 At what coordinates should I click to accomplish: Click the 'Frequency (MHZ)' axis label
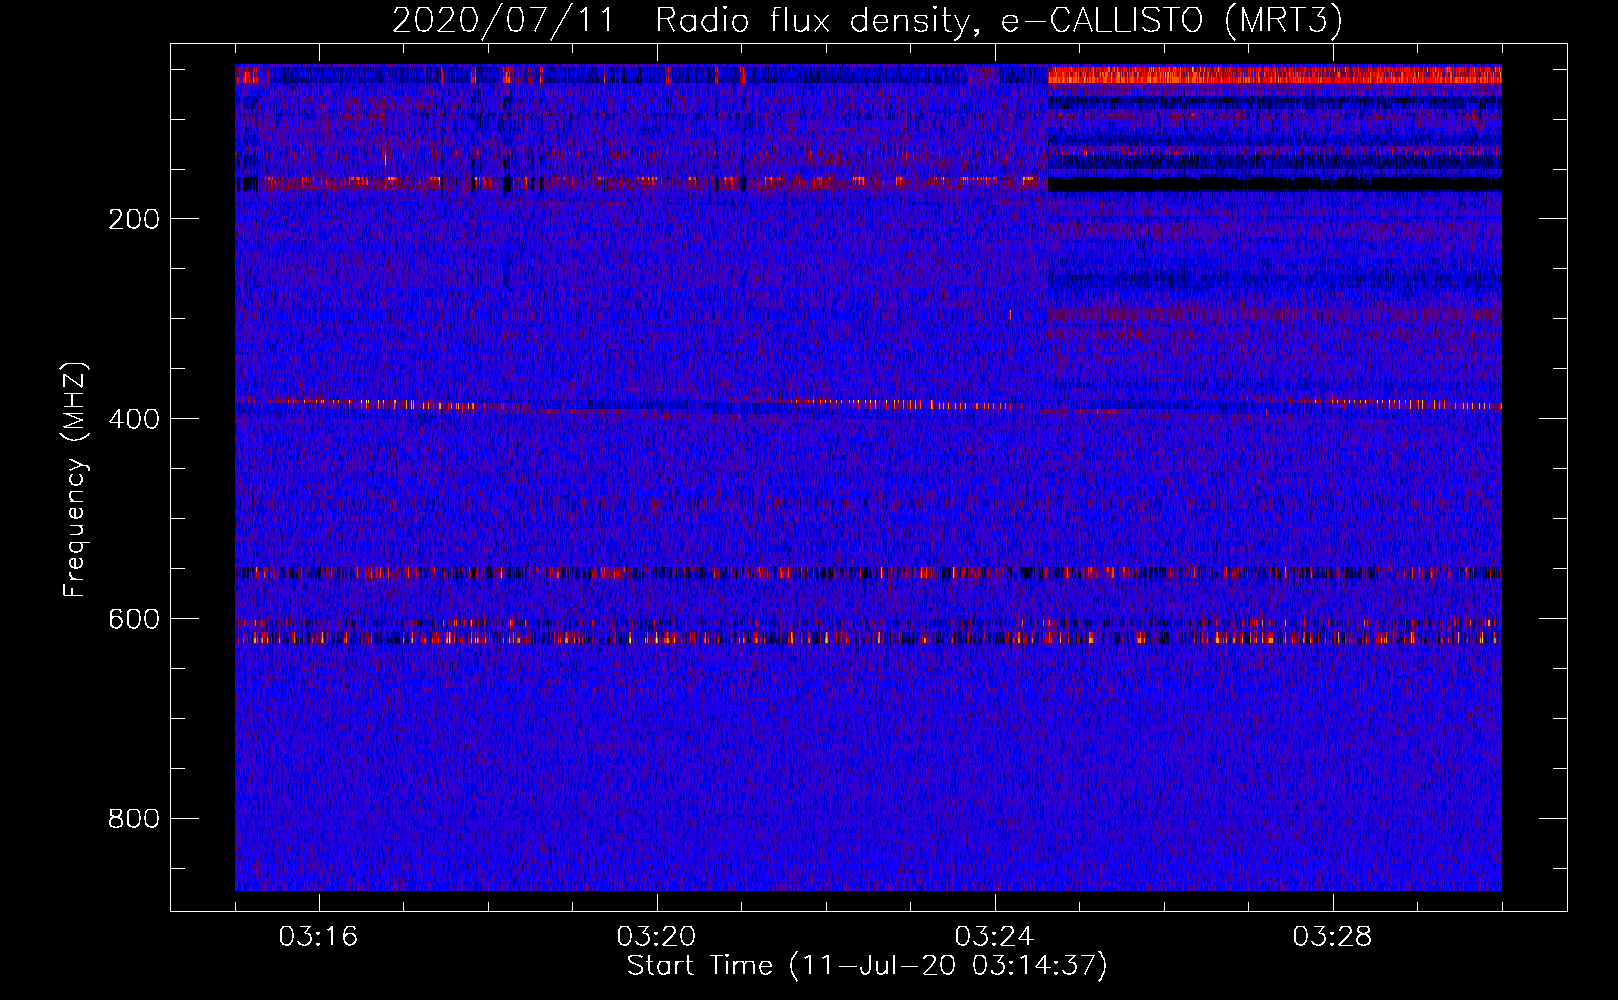click(x=75, y=480)
